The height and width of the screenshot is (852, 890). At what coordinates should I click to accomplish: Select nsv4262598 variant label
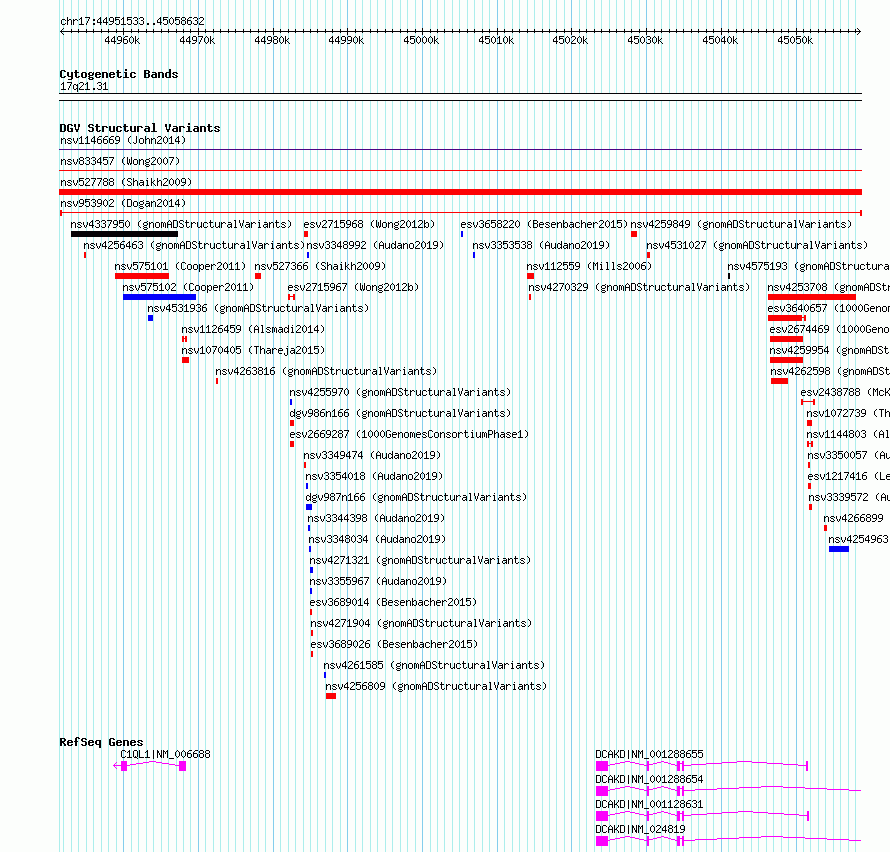pos(830,371)
